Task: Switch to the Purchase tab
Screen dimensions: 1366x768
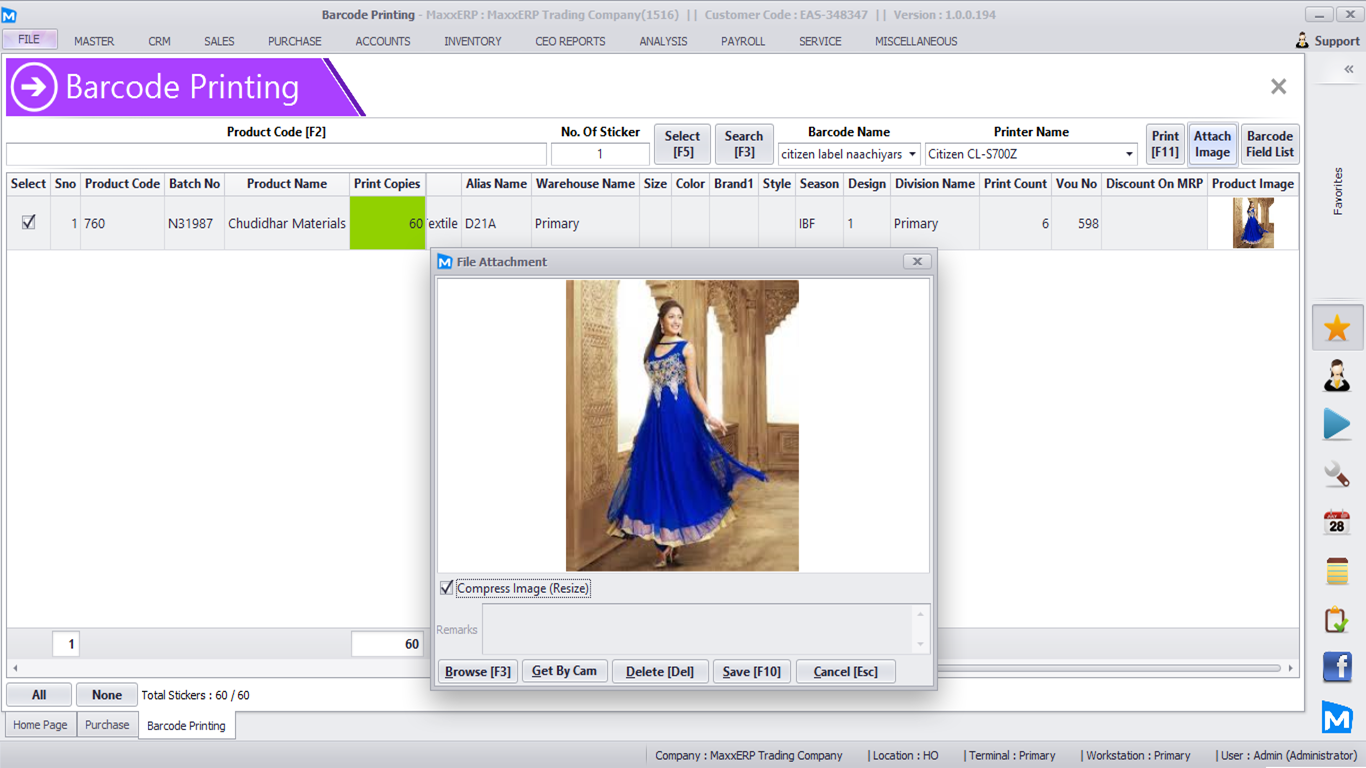Action: point(107,725)
